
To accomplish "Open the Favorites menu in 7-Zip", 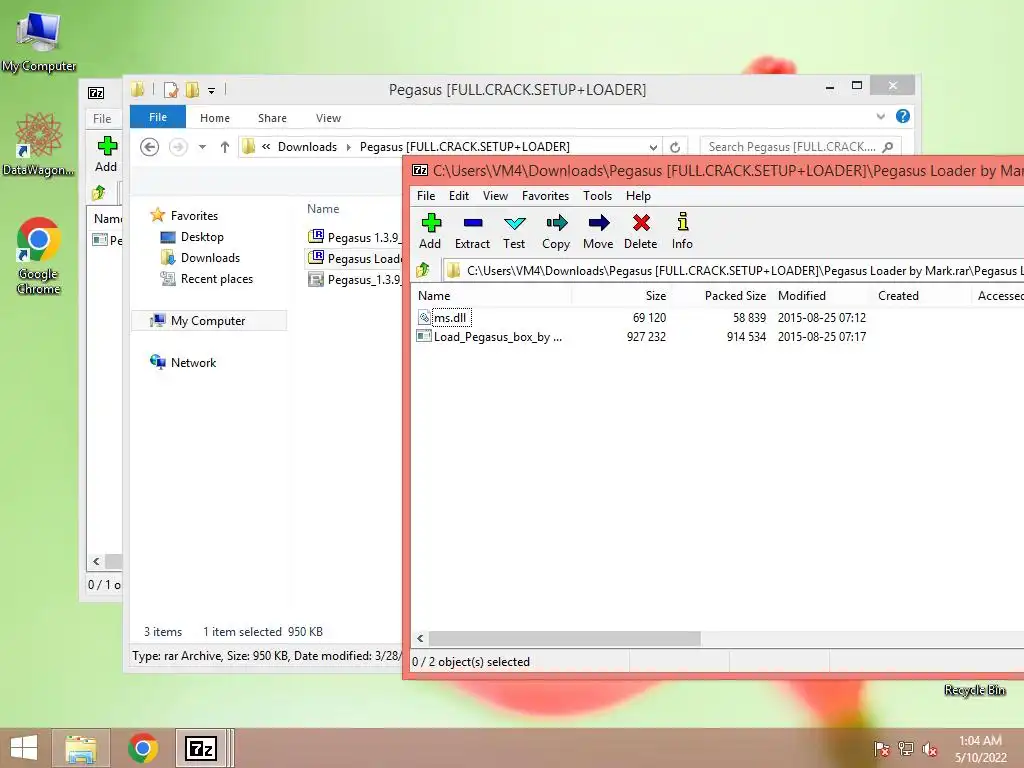I will [x=545, y=196].
